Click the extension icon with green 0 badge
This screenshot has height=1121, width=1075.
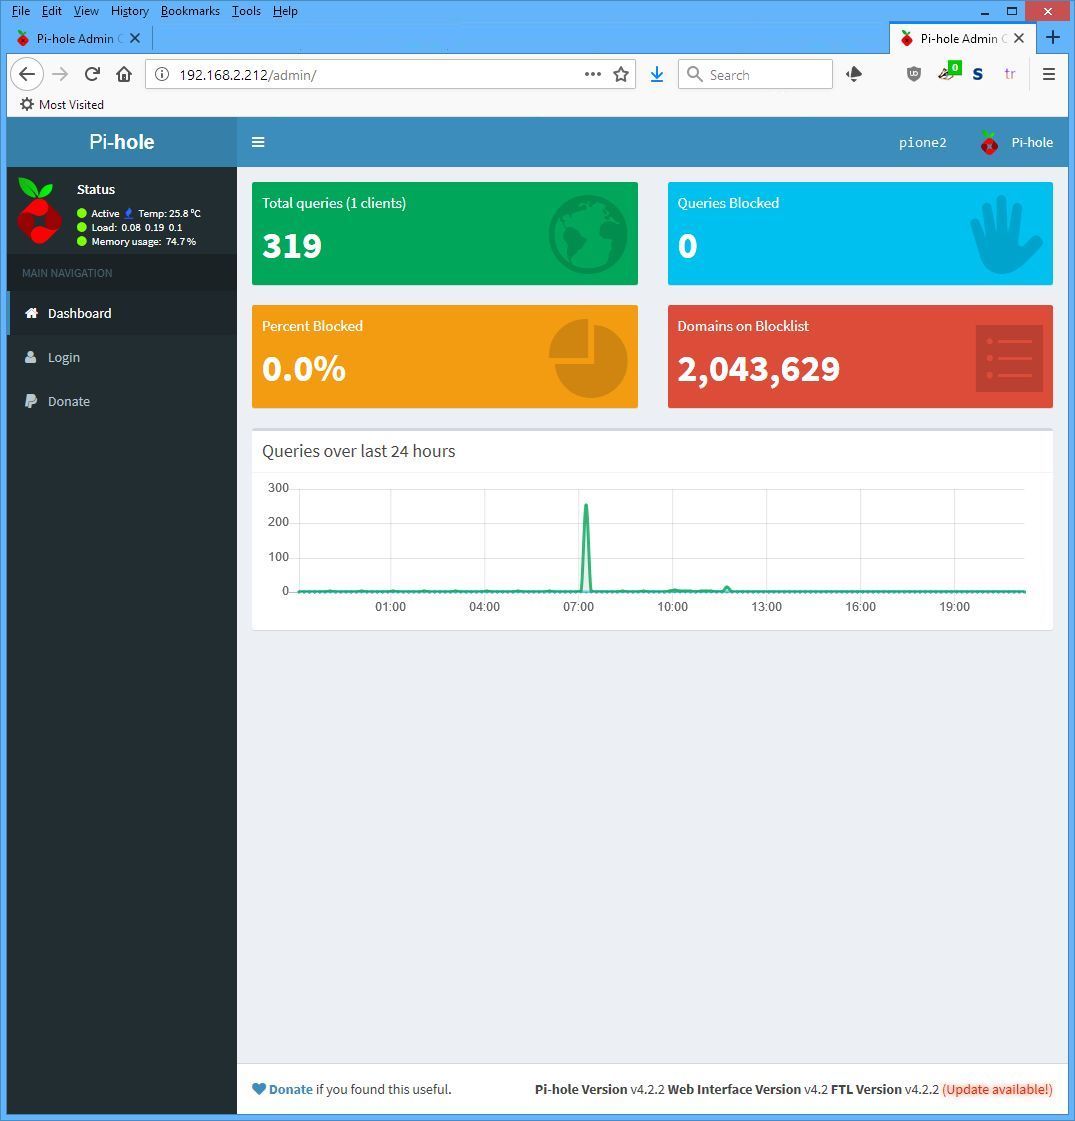pos(948,72)
